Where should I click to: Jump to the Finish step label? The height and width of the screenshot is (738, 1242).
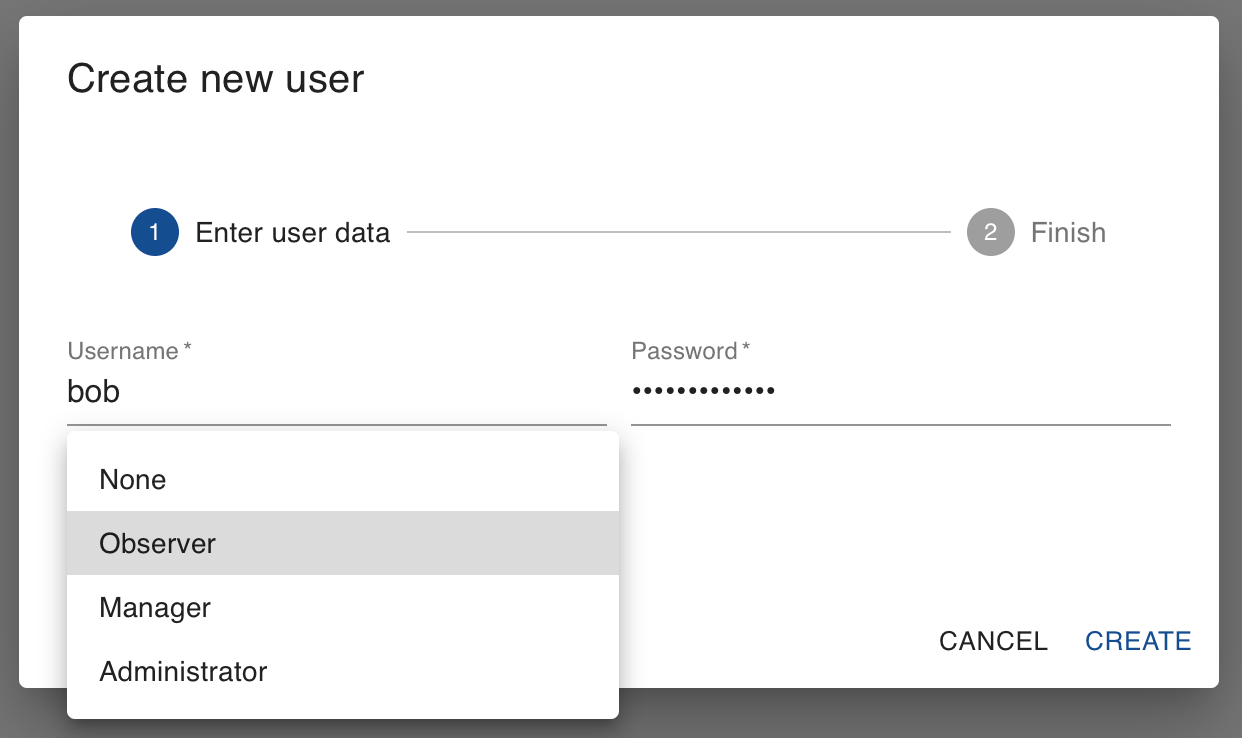pyautogui.click(x=1068, y=233)
